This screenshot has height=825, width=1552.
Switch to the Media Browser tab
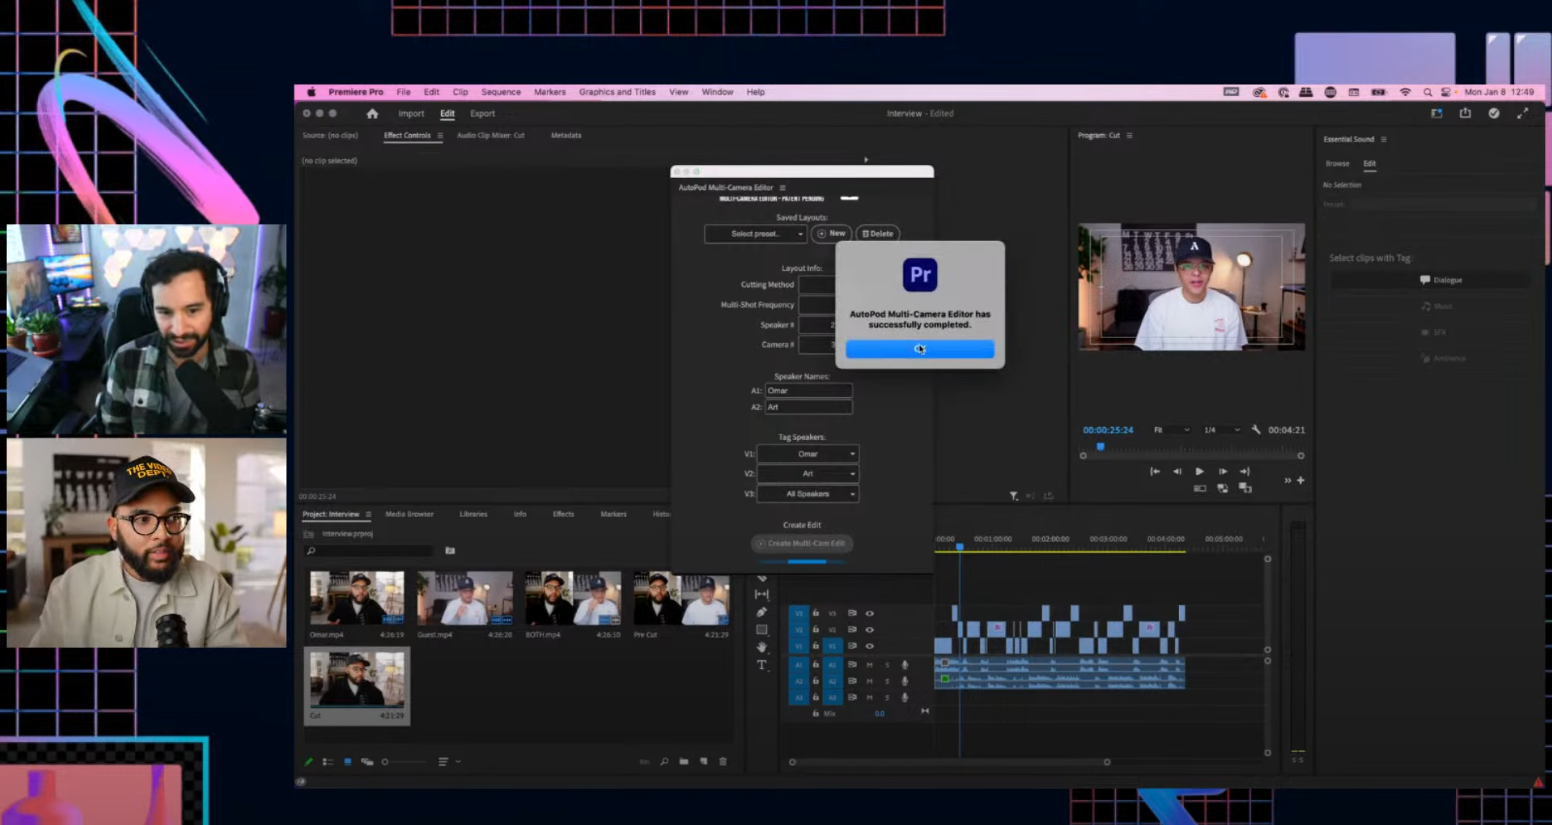click(x=409, y=514)
